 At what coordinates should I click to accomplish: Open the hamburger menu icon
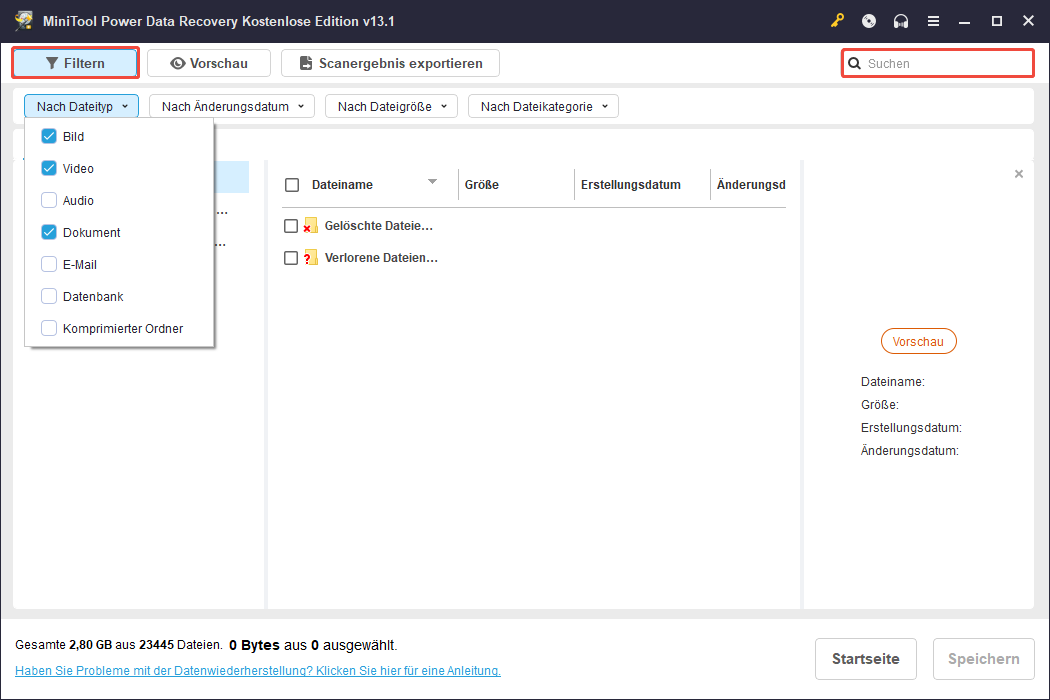(933, 21)
